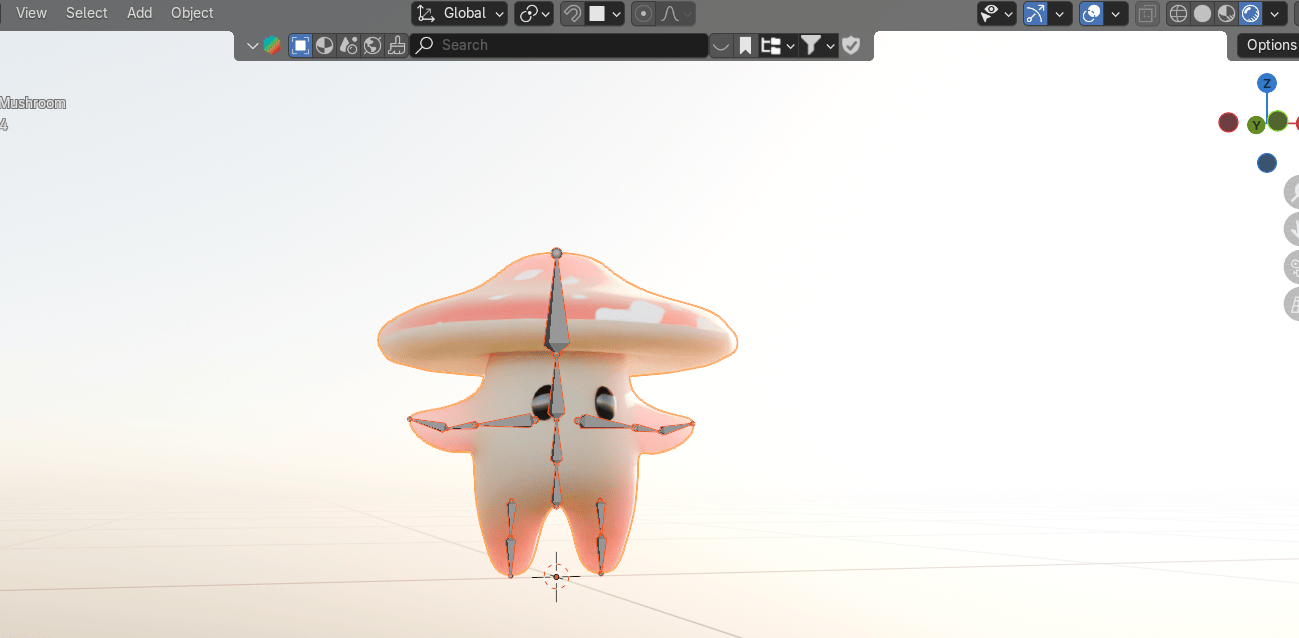Screen dimensions: 1299x638
Task: Open the Transform Orientation Global dropdown
Action: (460, 13)
